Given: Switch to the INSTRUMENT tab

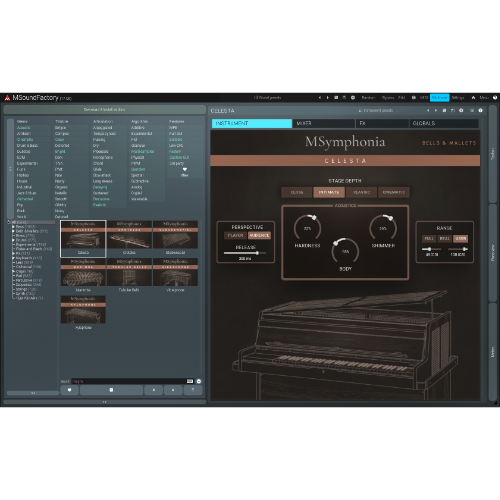Looking at the screenshot, I should click(x=252, y=123).
